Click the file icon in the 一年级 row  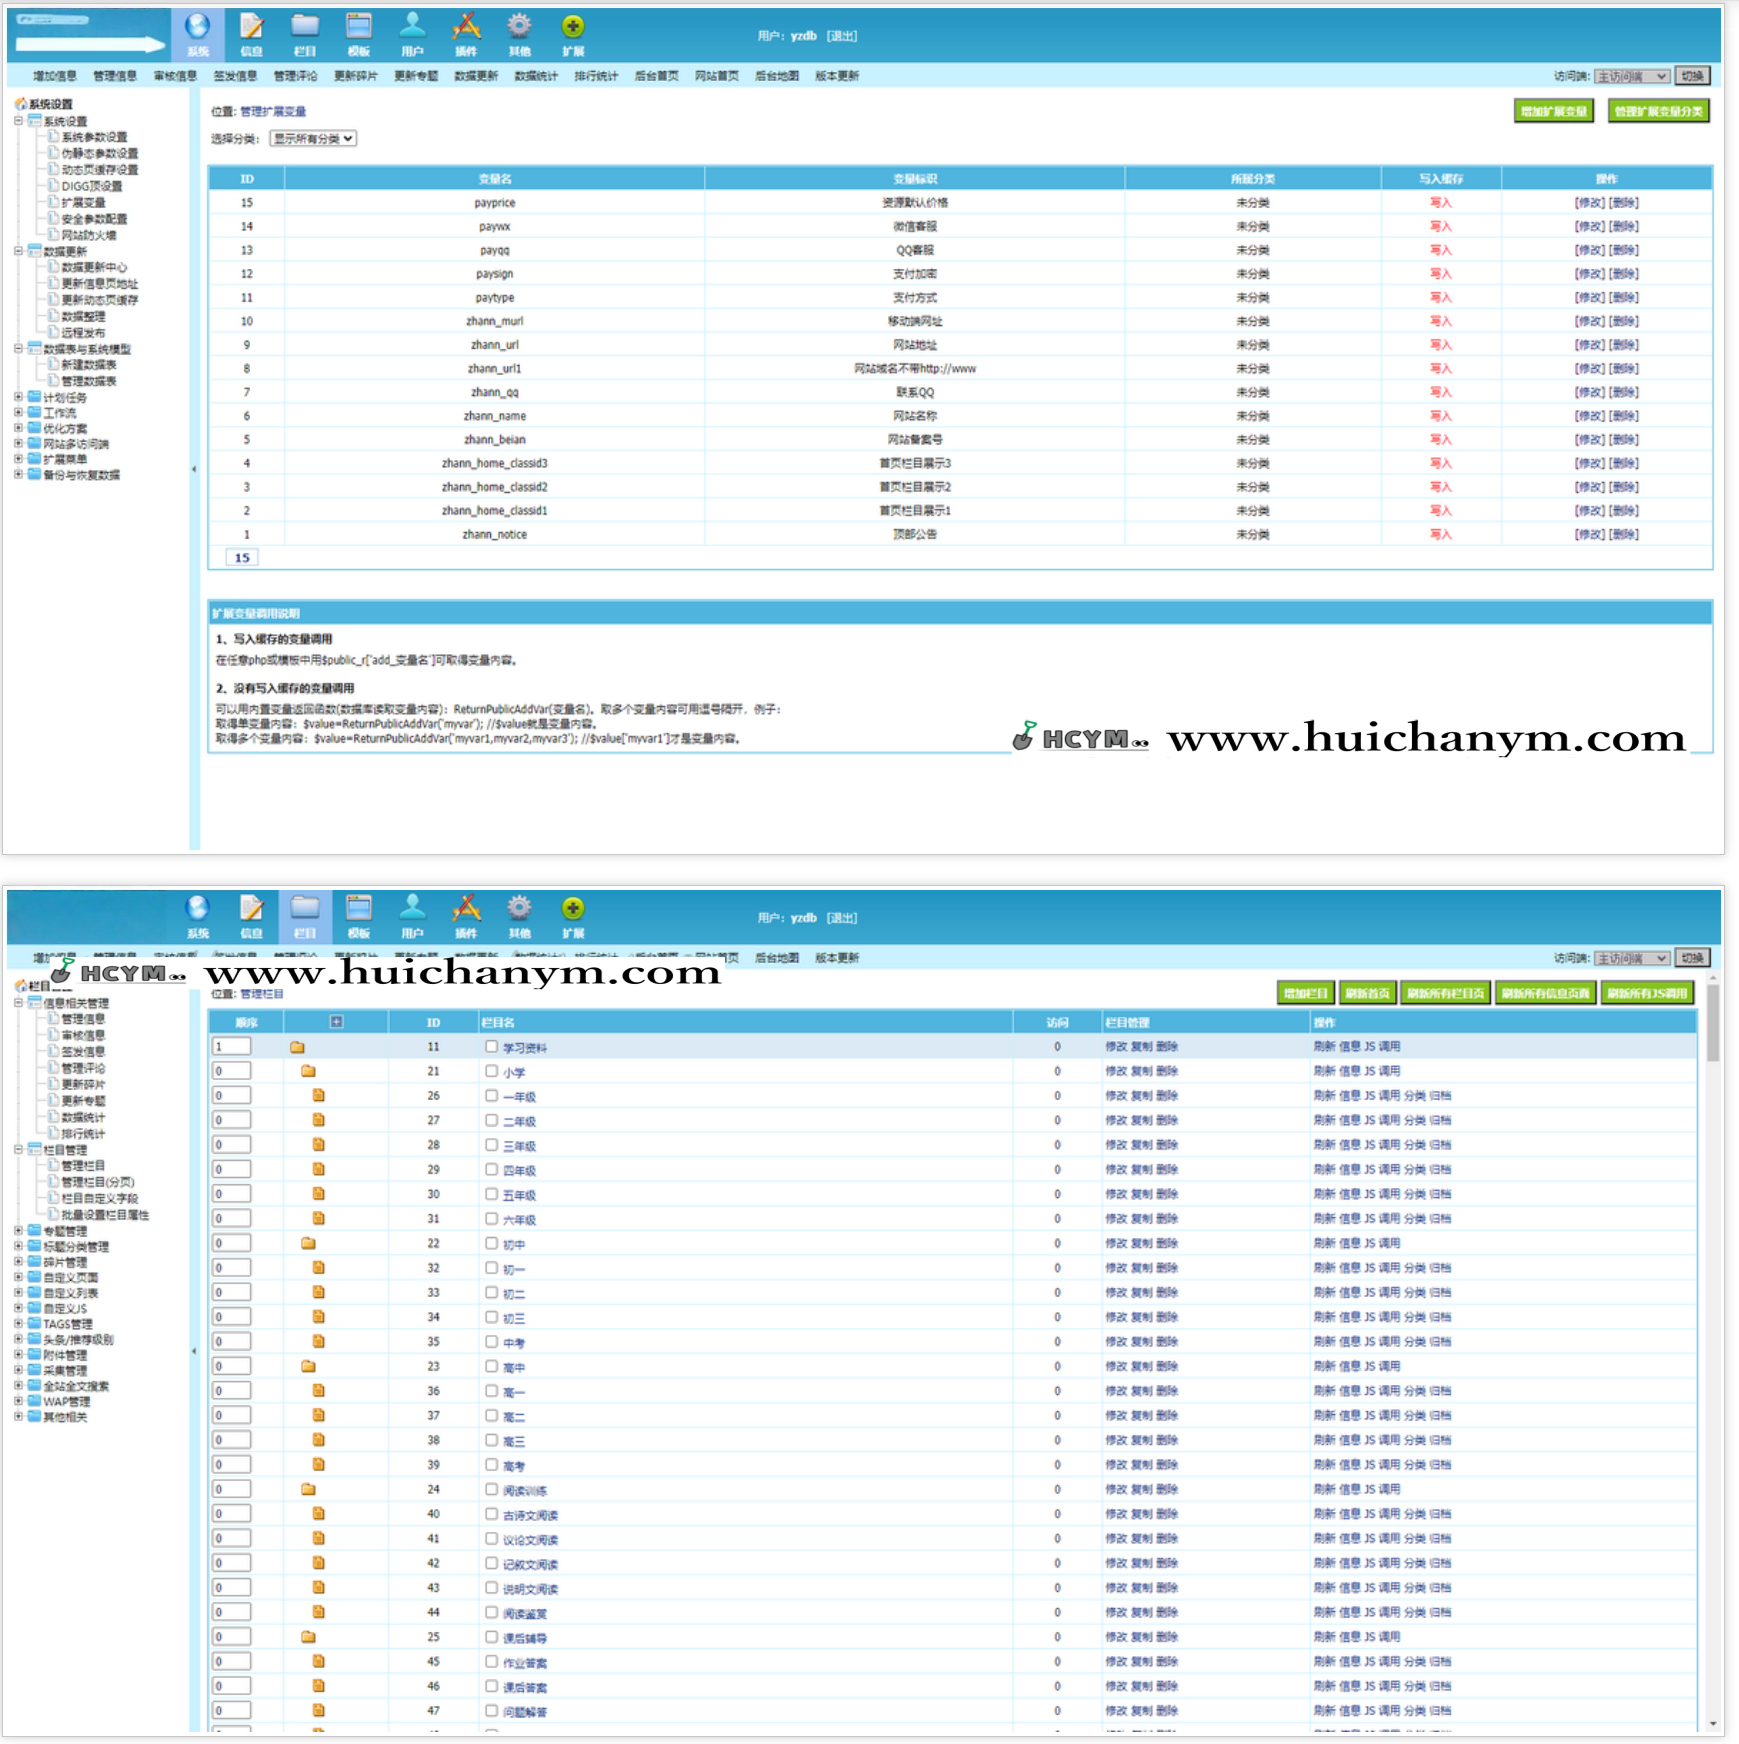pos(318,1096)
